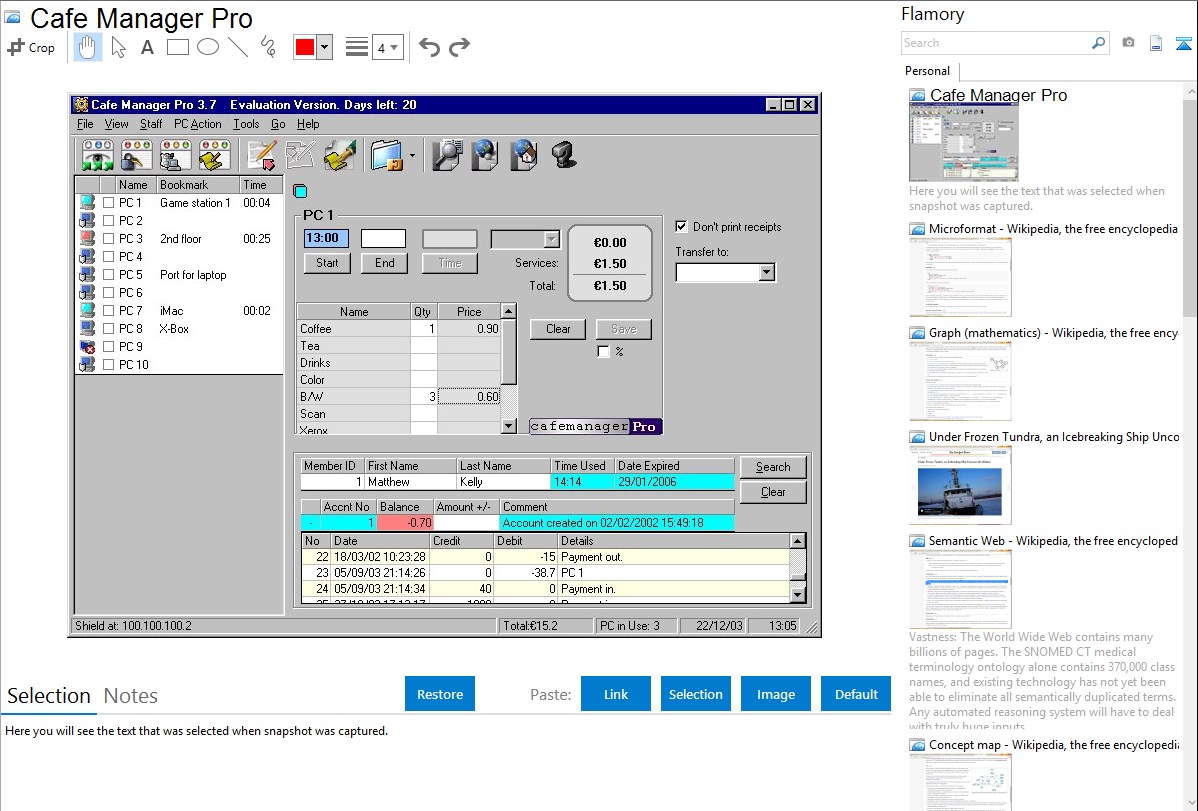
Task: Expand the line width dropdown
Action: tap(388, 47)
